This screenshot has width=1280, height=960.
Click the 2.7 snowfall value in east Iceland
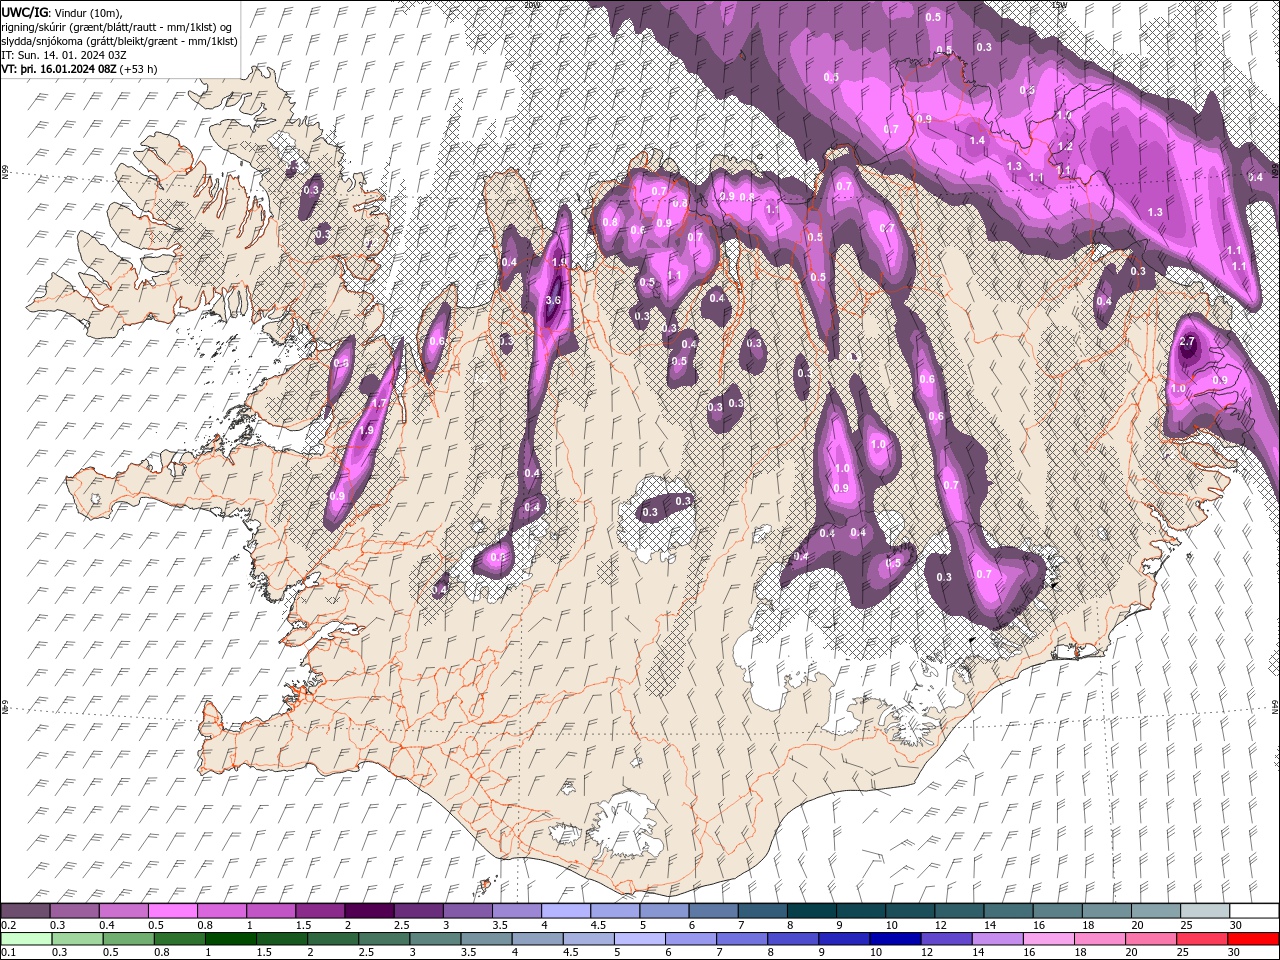click(x=1187, y=342)
